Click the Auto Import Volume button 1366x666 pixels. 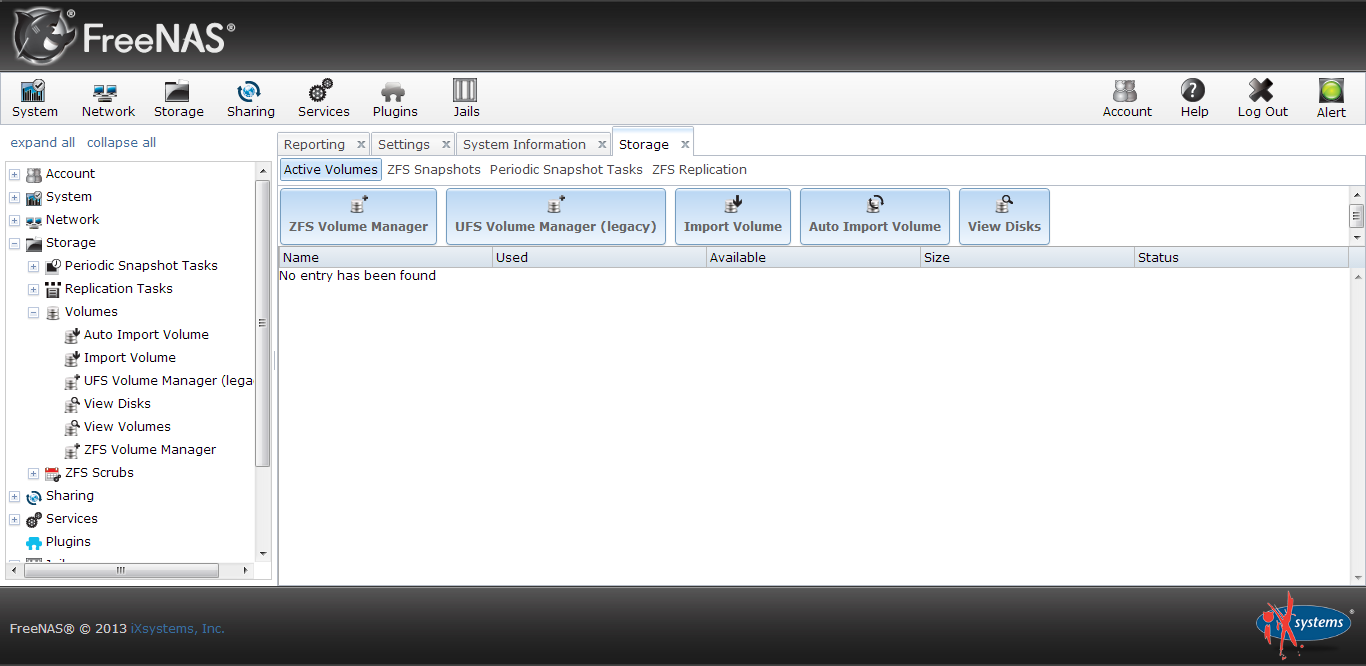click(875, 216)
